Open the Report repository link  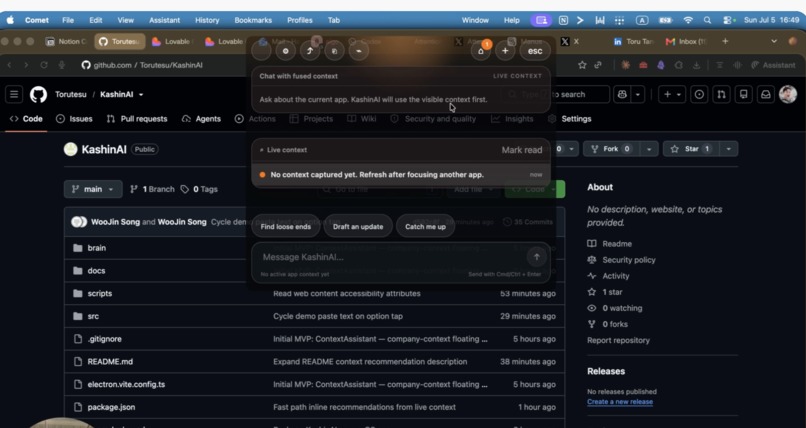pos(618,340)
